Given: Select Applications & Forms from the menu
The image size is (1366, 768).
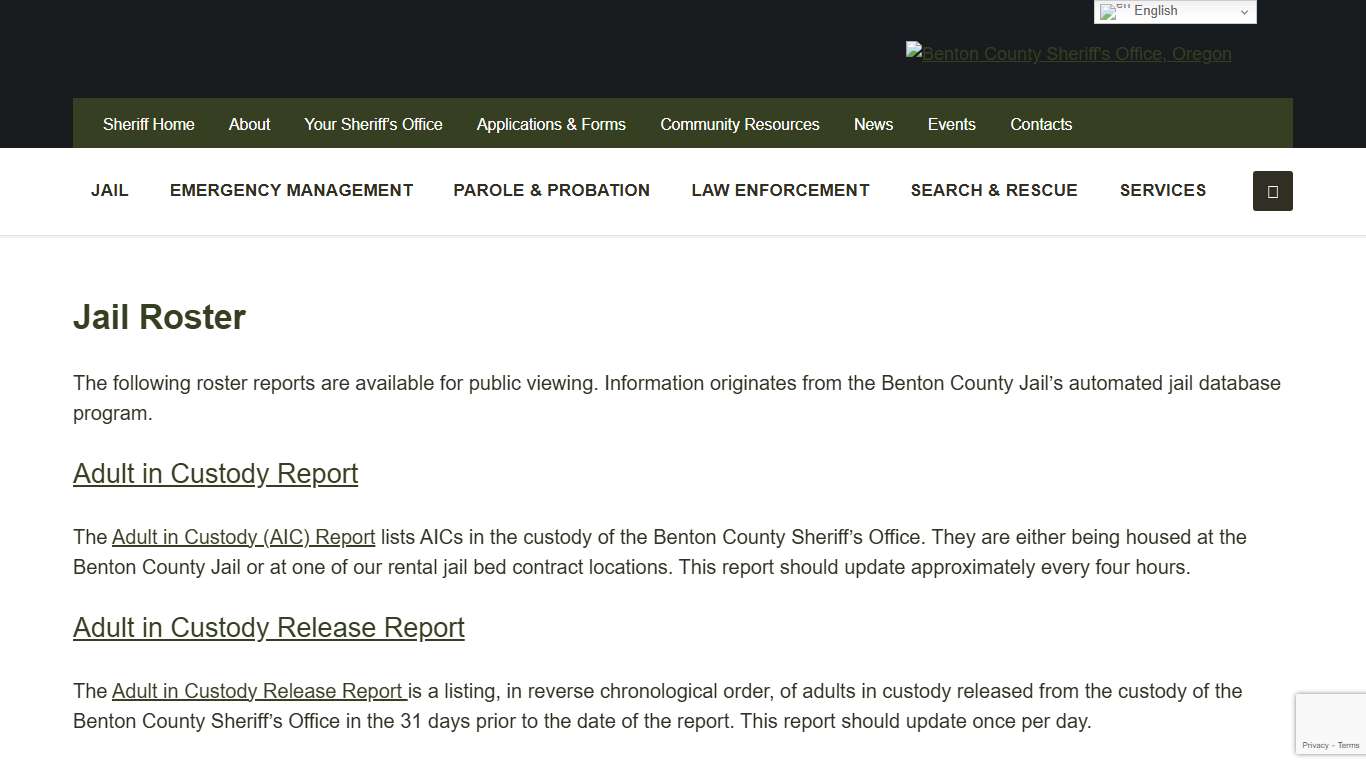Looking at the screenshot, I should tap(551, 123).
